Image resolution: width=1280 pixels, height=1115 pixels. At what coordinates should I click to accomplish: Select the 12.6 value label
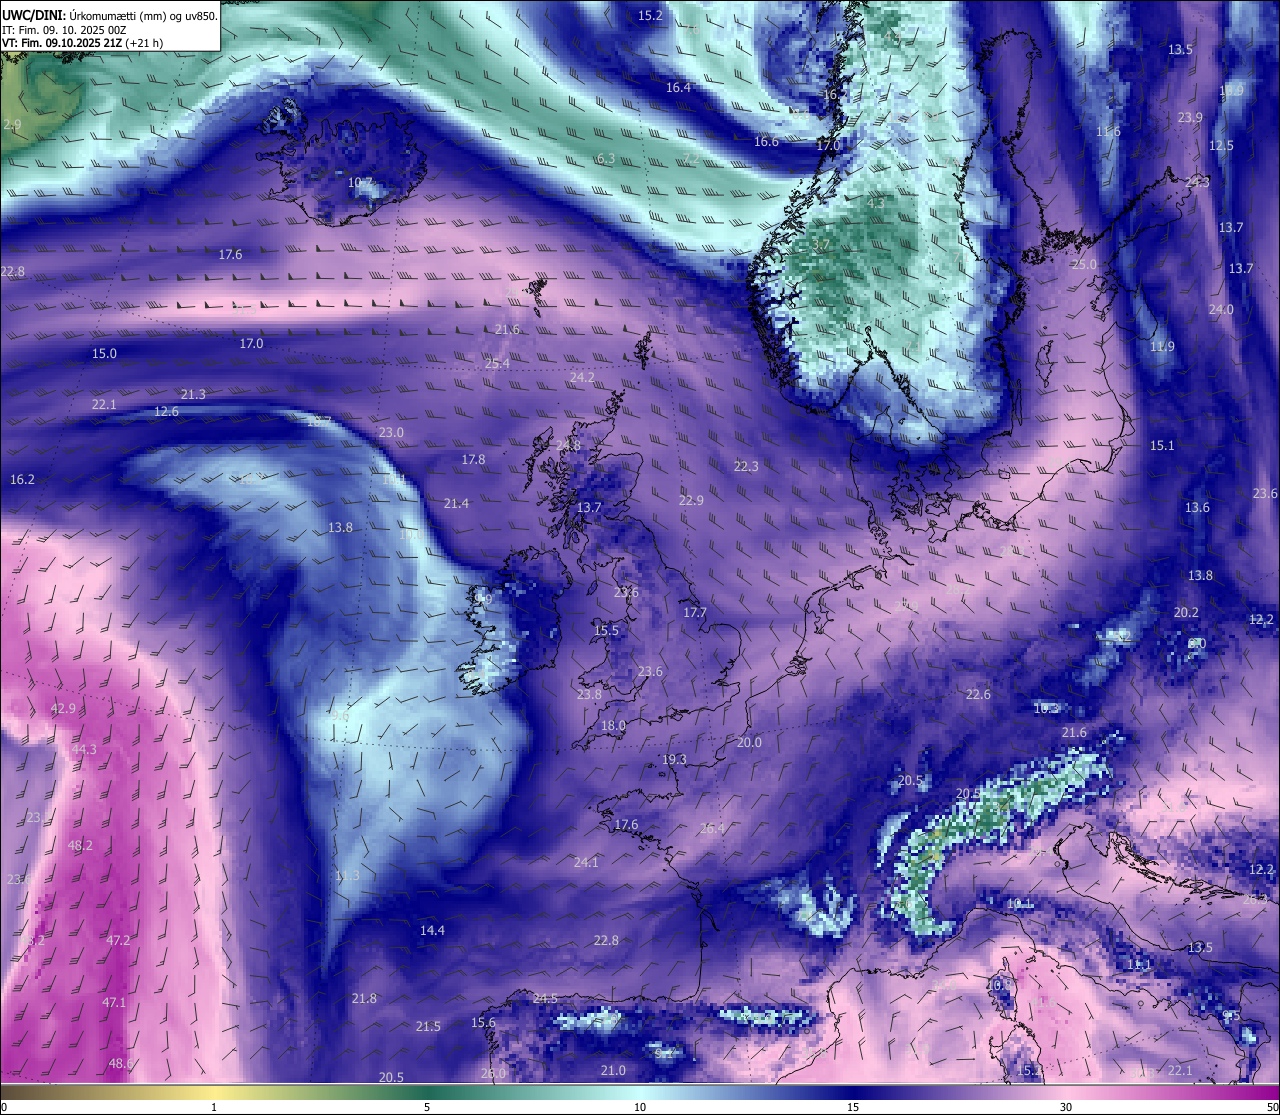point(166,412)
